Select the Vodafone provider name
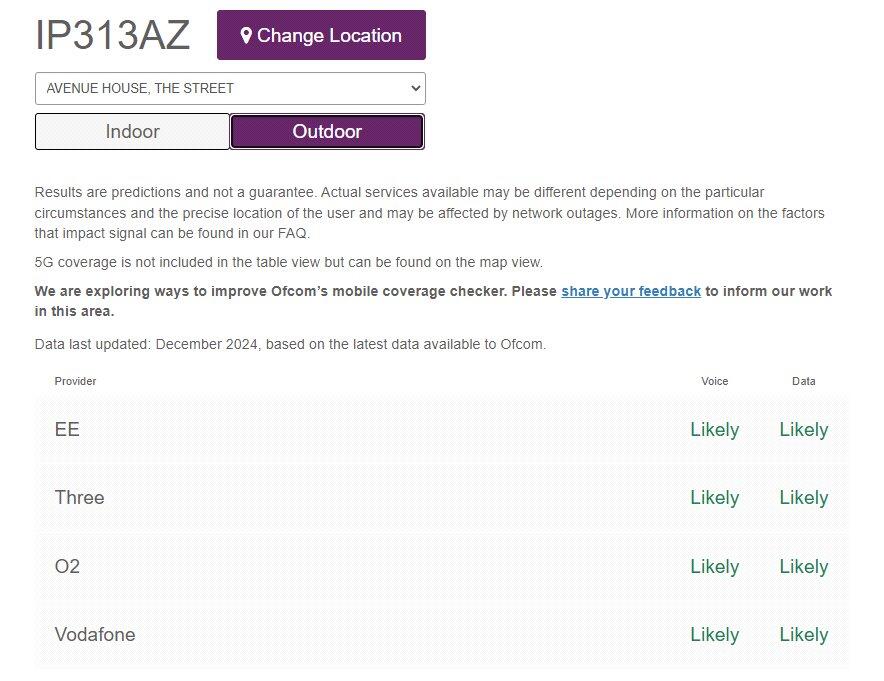Image resolution: width=884 pixels, height=681 pixels. tap(95, 635)
